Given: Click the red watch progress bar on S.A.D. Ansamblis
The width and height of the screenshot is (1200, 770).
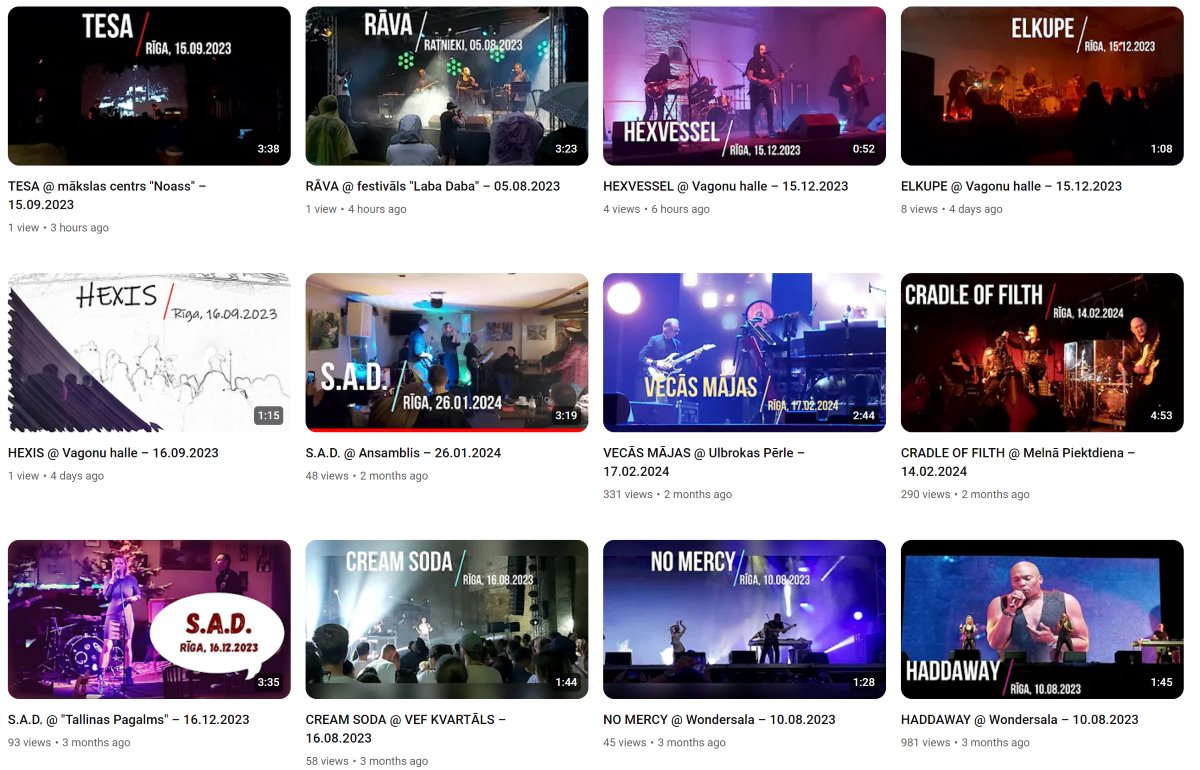Looking at the screenshot, I should 447,430.
